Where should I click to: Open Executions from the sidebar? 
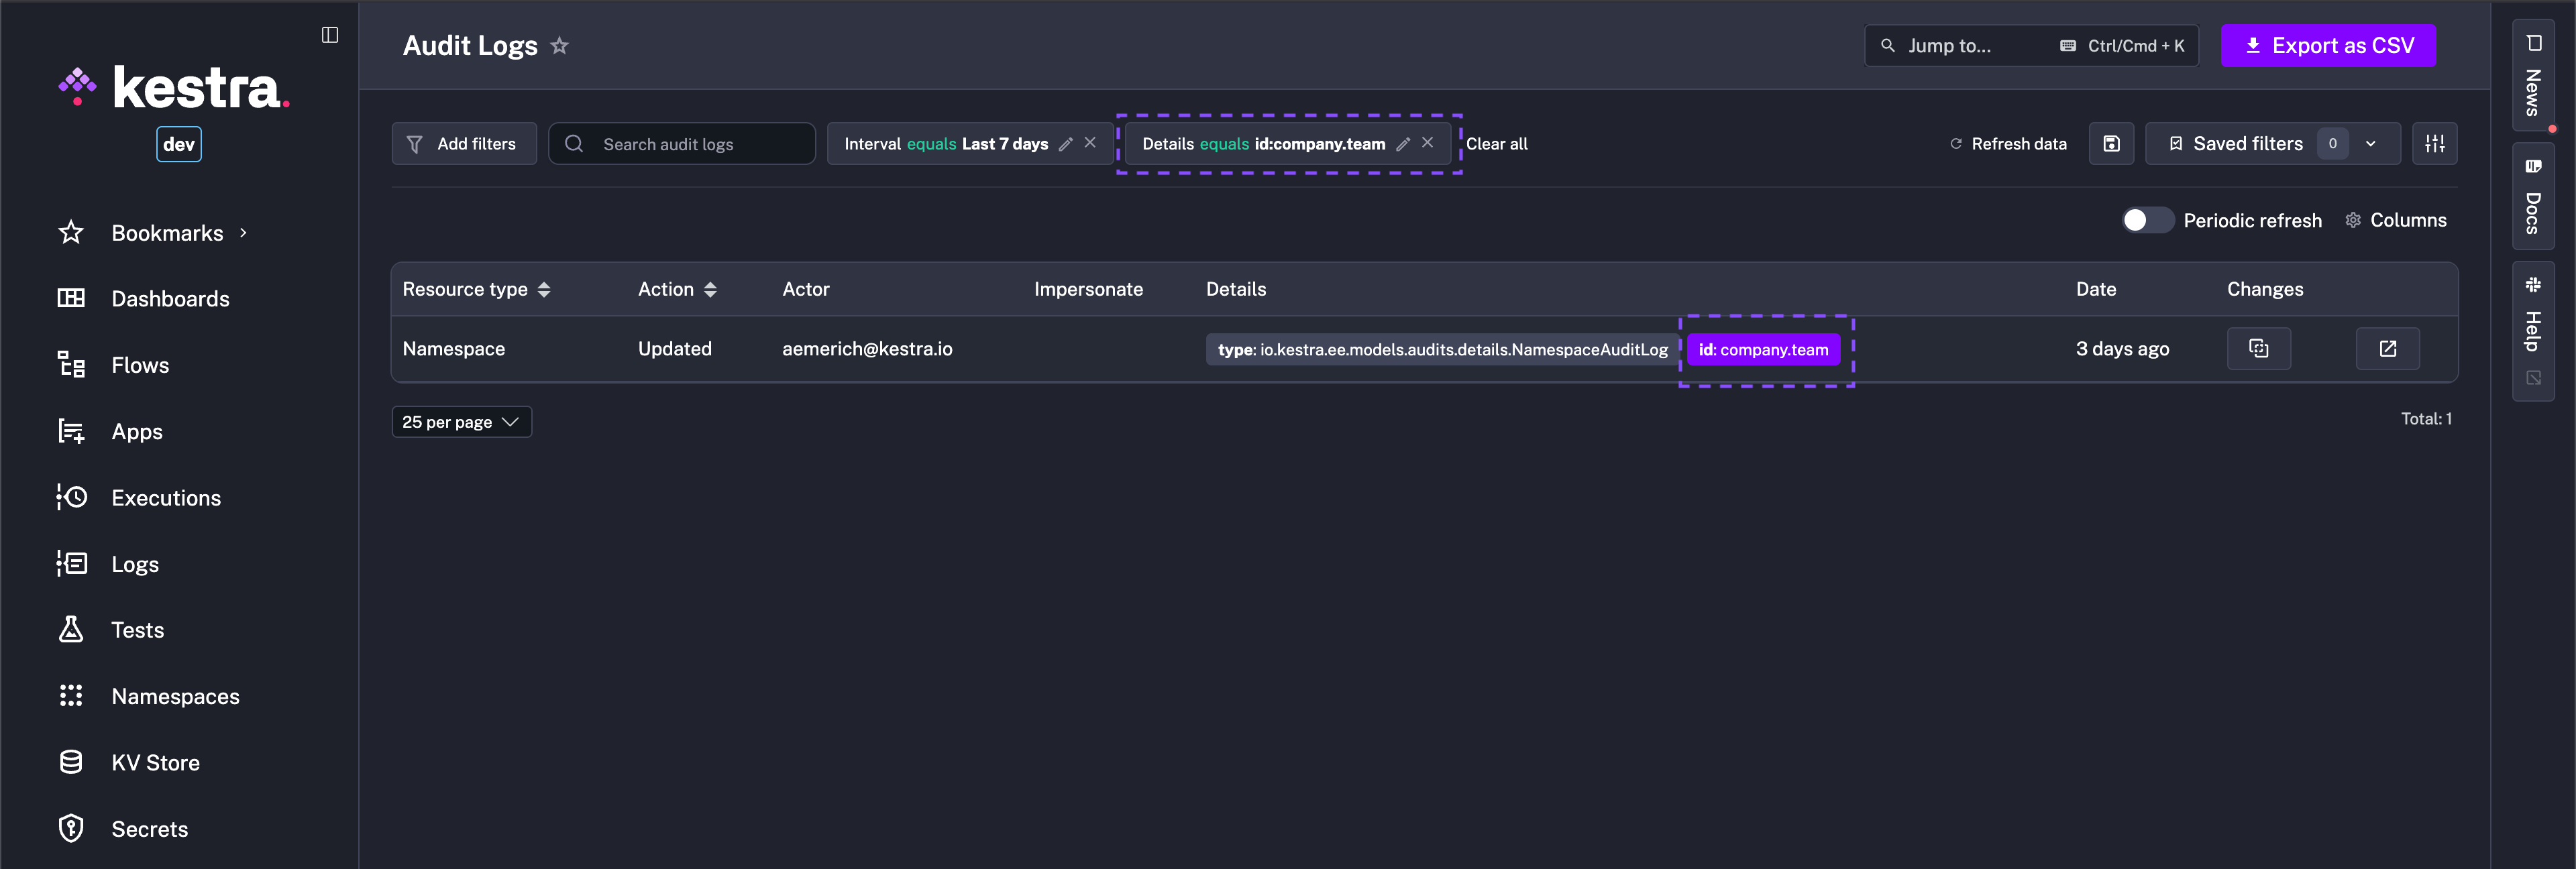[x=165, y=497]
